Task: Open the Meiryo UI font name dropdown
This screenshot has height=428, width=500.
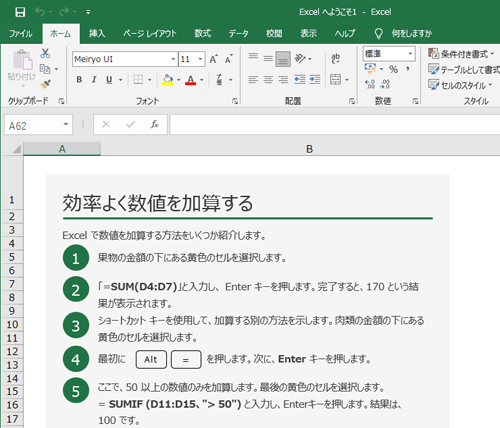Action: tap(173, 59)
